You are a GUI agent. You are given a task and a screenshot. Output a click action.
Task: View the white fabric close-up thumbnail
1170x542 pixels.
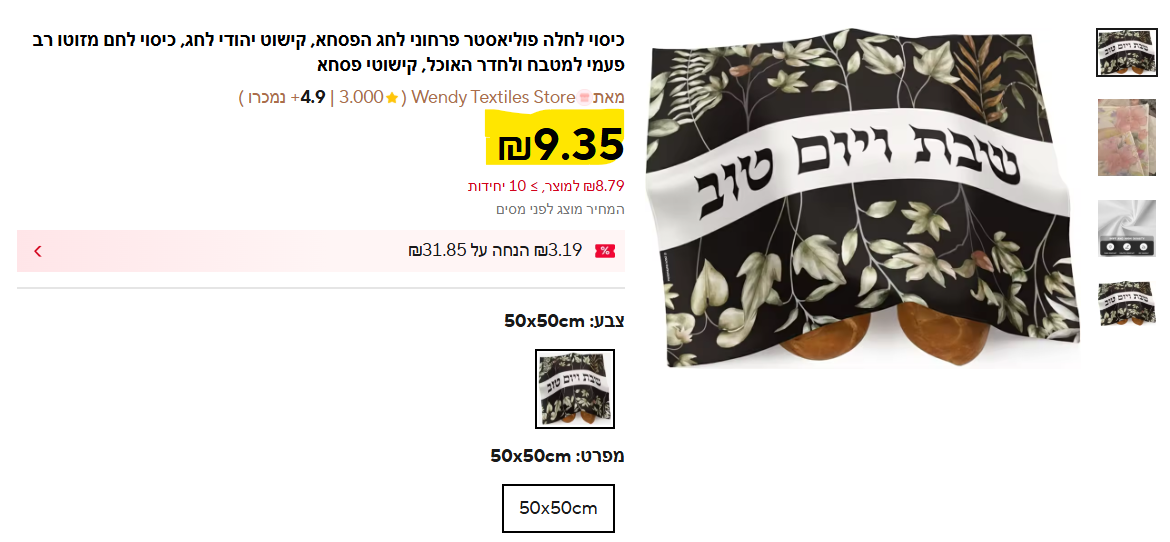(x=1126, y=228)
